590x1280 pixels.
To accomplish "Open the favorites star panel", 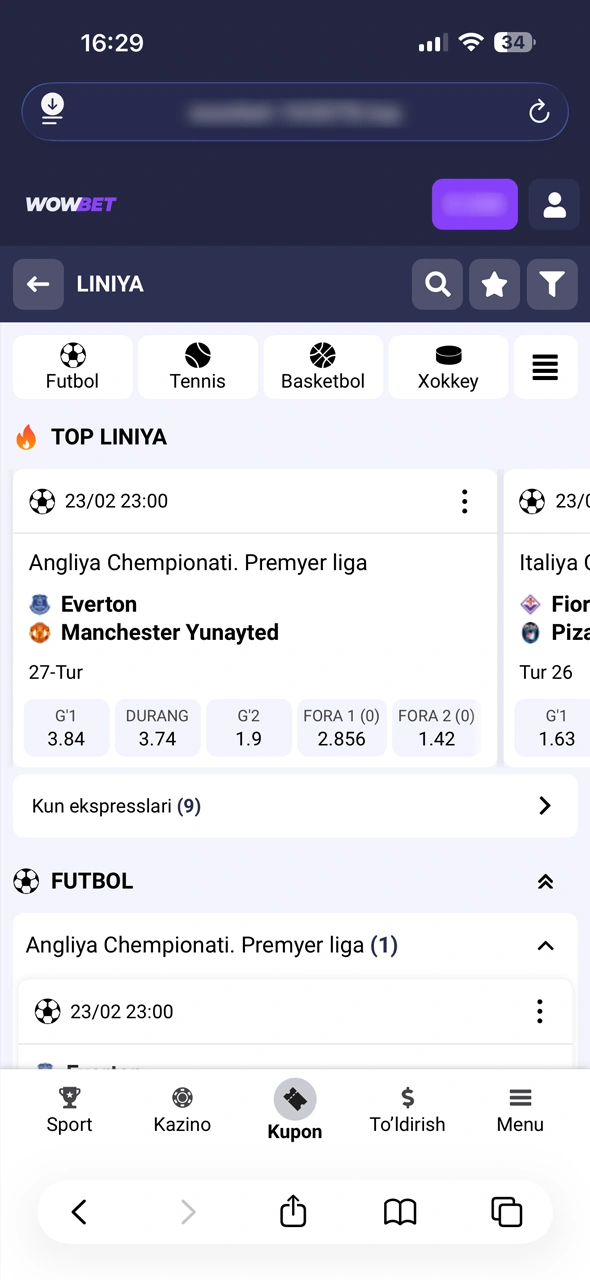I will 494,284.
